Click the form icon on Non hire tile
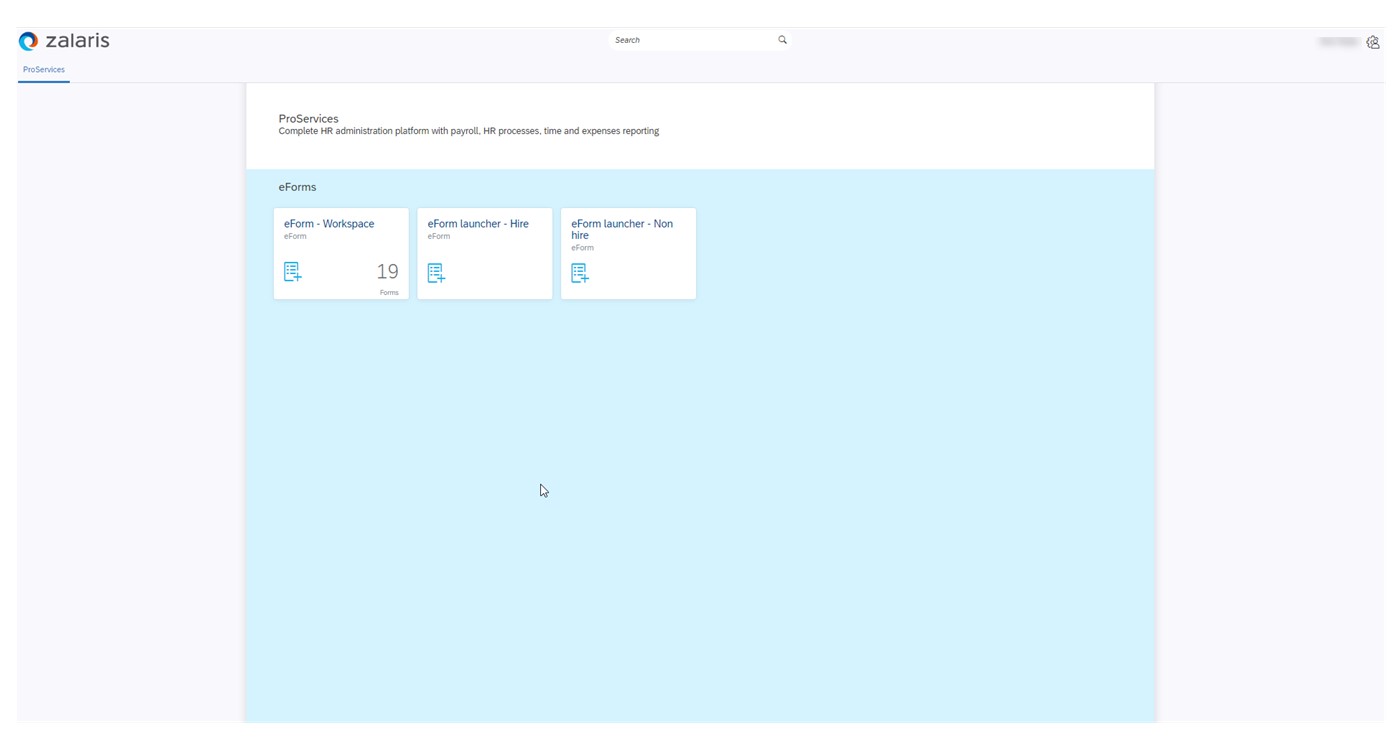 tap(580, 273)
